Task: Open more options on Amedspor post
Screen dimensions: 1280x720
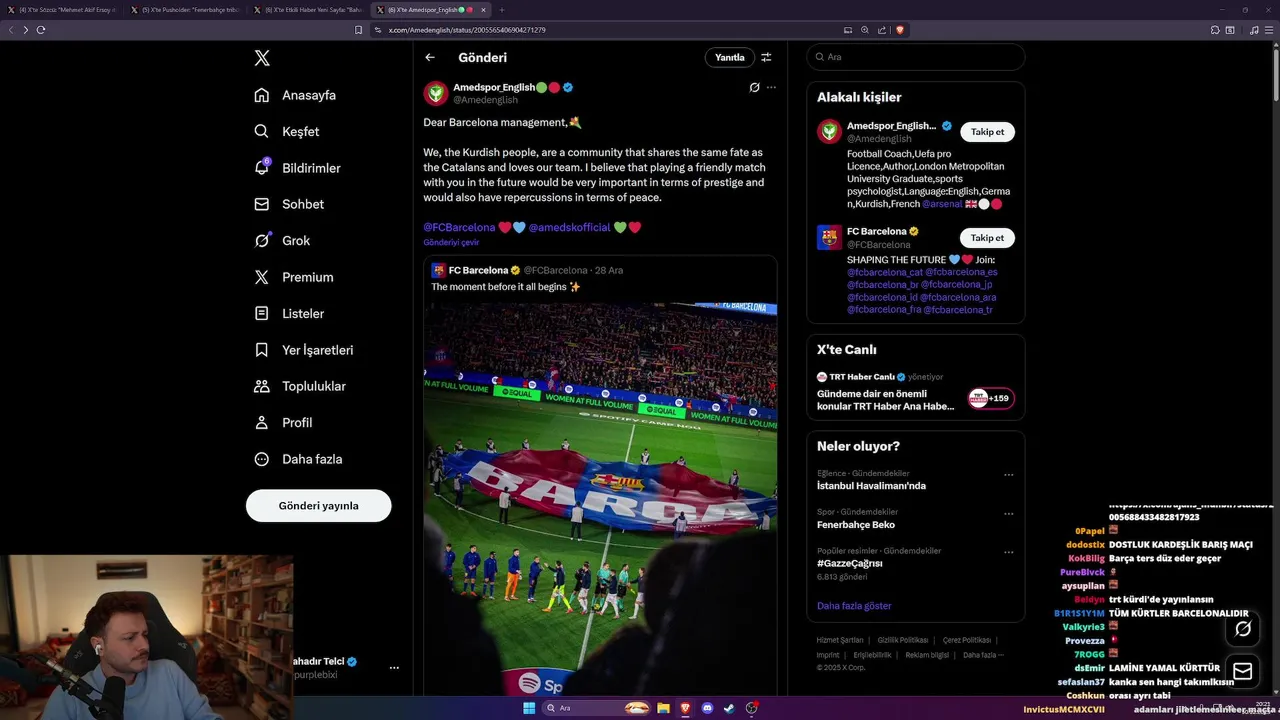Action: click(x=771, y=87)
